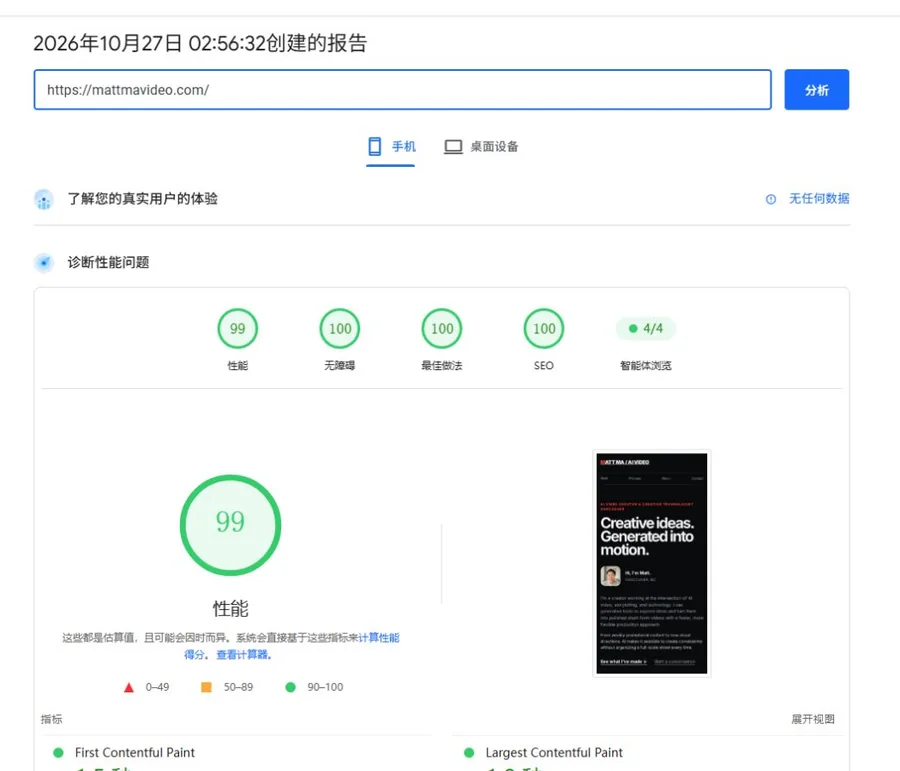Screen dimensions: 900x771
Task: Click green dot beside Largest Contentful Paint
Action: click(469, 753)
